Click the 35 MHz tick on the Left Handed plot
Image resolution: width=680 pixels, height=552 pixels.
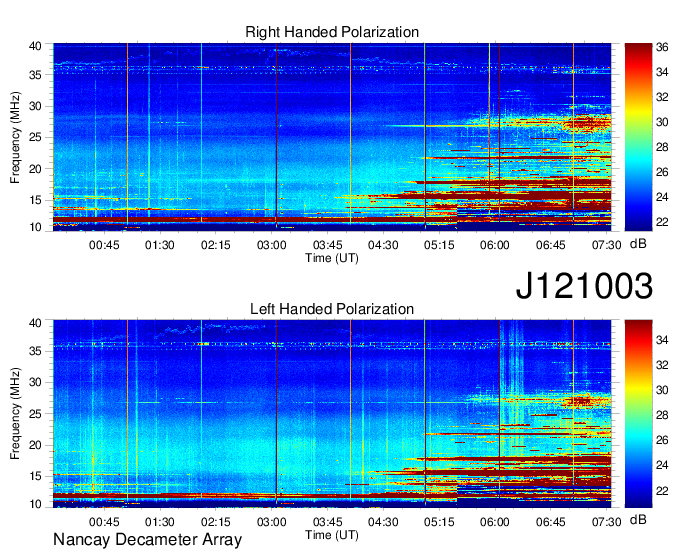[x=35, y=351]
